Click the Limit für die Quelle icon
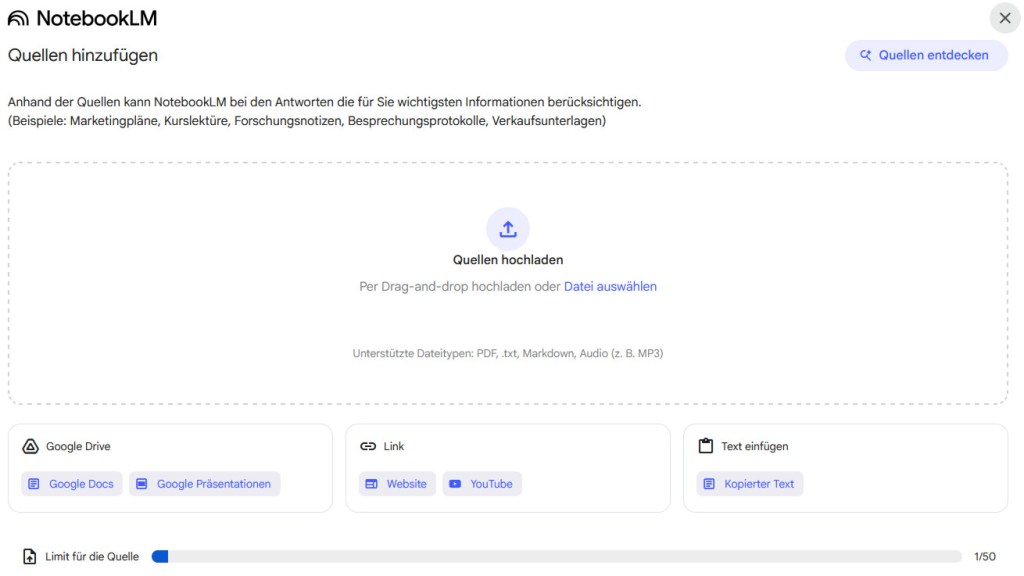 (x=30, y=556)
